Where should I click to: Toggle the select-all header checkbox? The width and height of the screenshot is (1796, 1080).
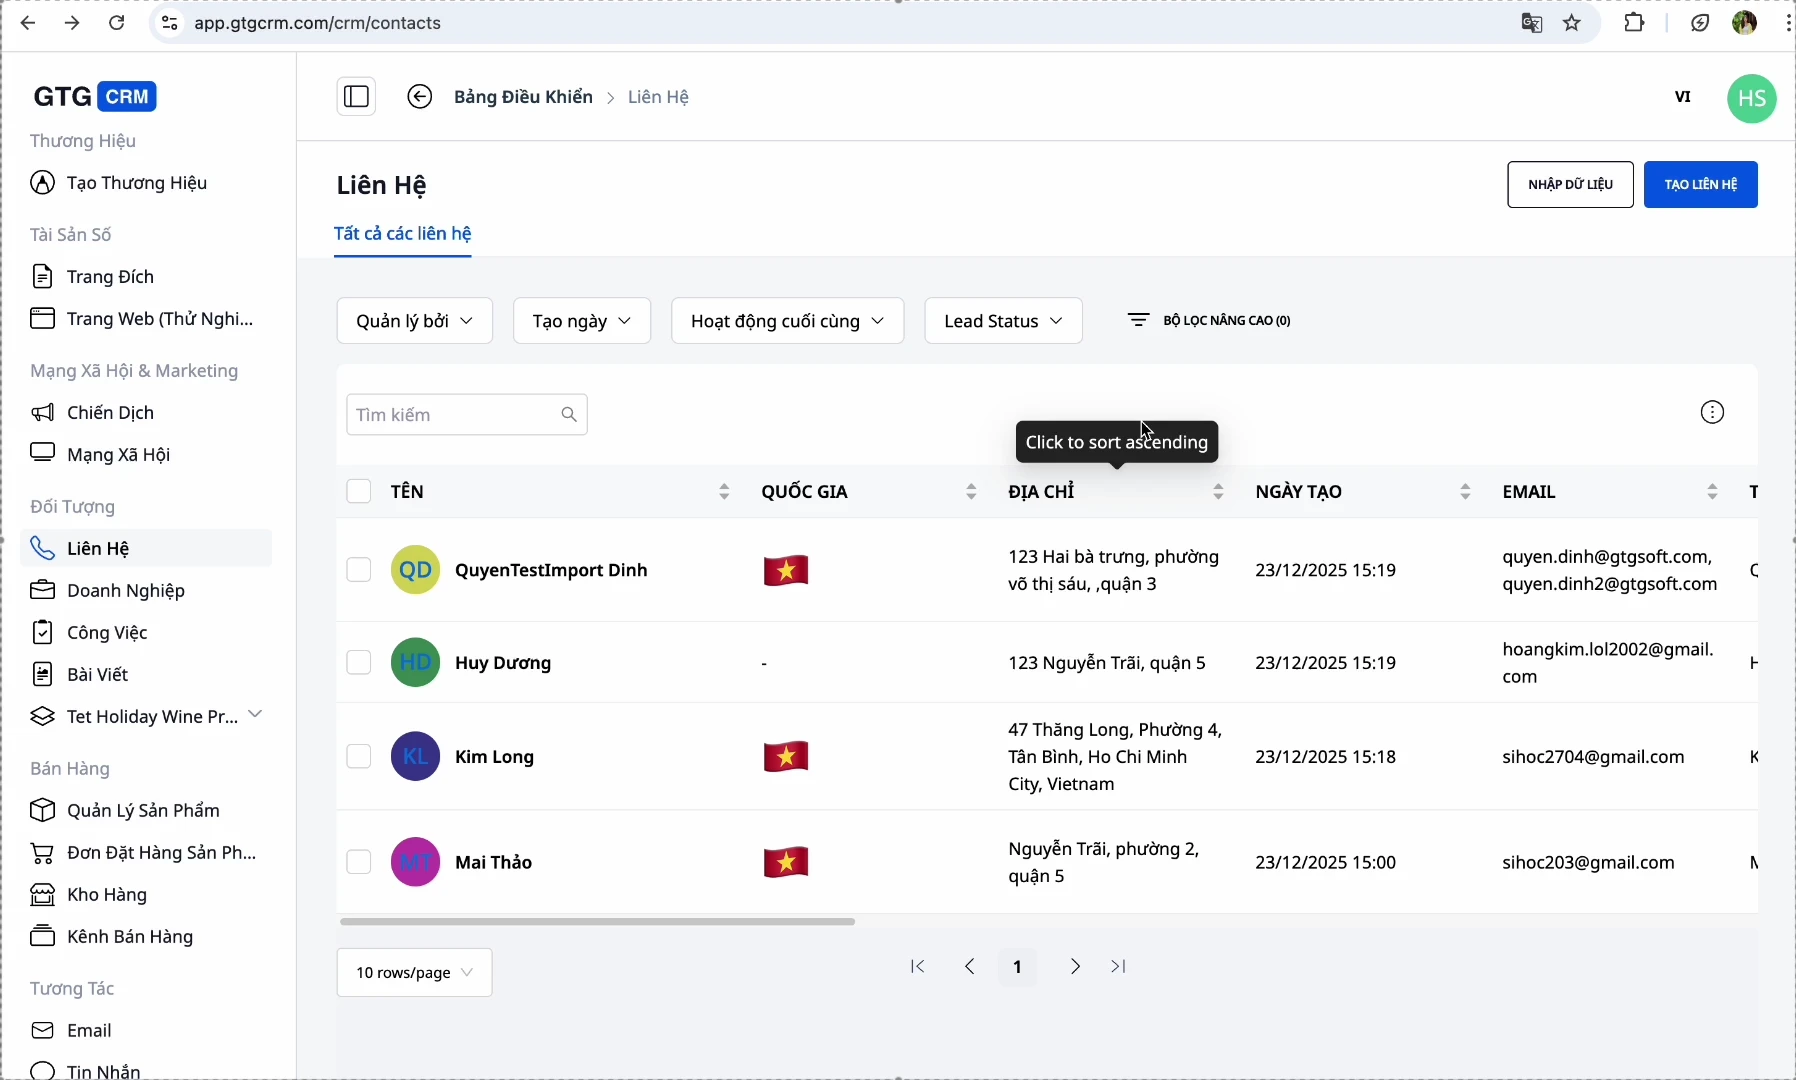(x=359, y=492)
